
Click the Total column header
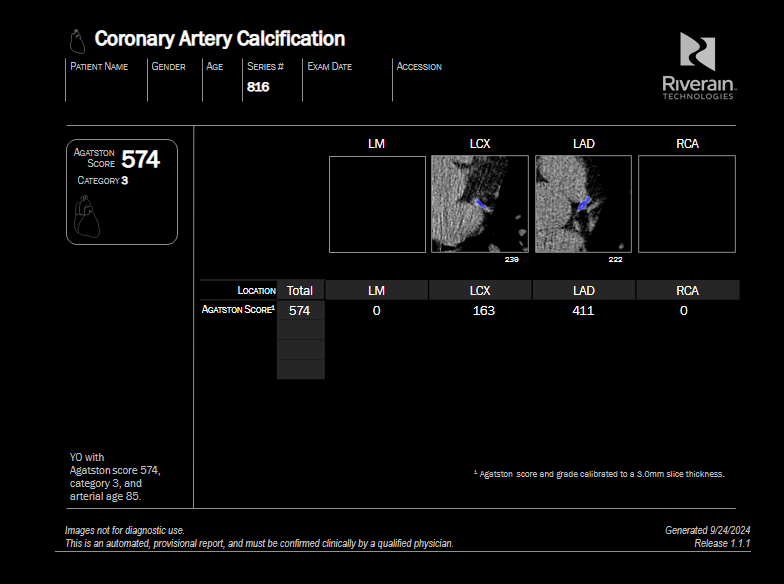pos(300,290)
